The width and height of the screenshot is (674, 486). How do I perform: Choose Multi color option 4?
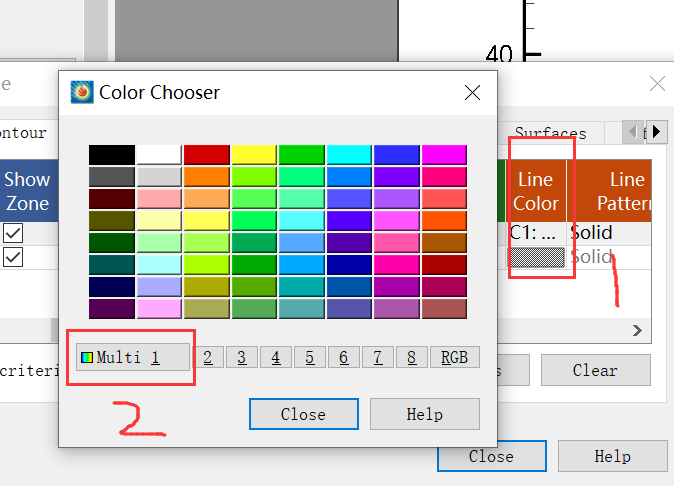276,357
